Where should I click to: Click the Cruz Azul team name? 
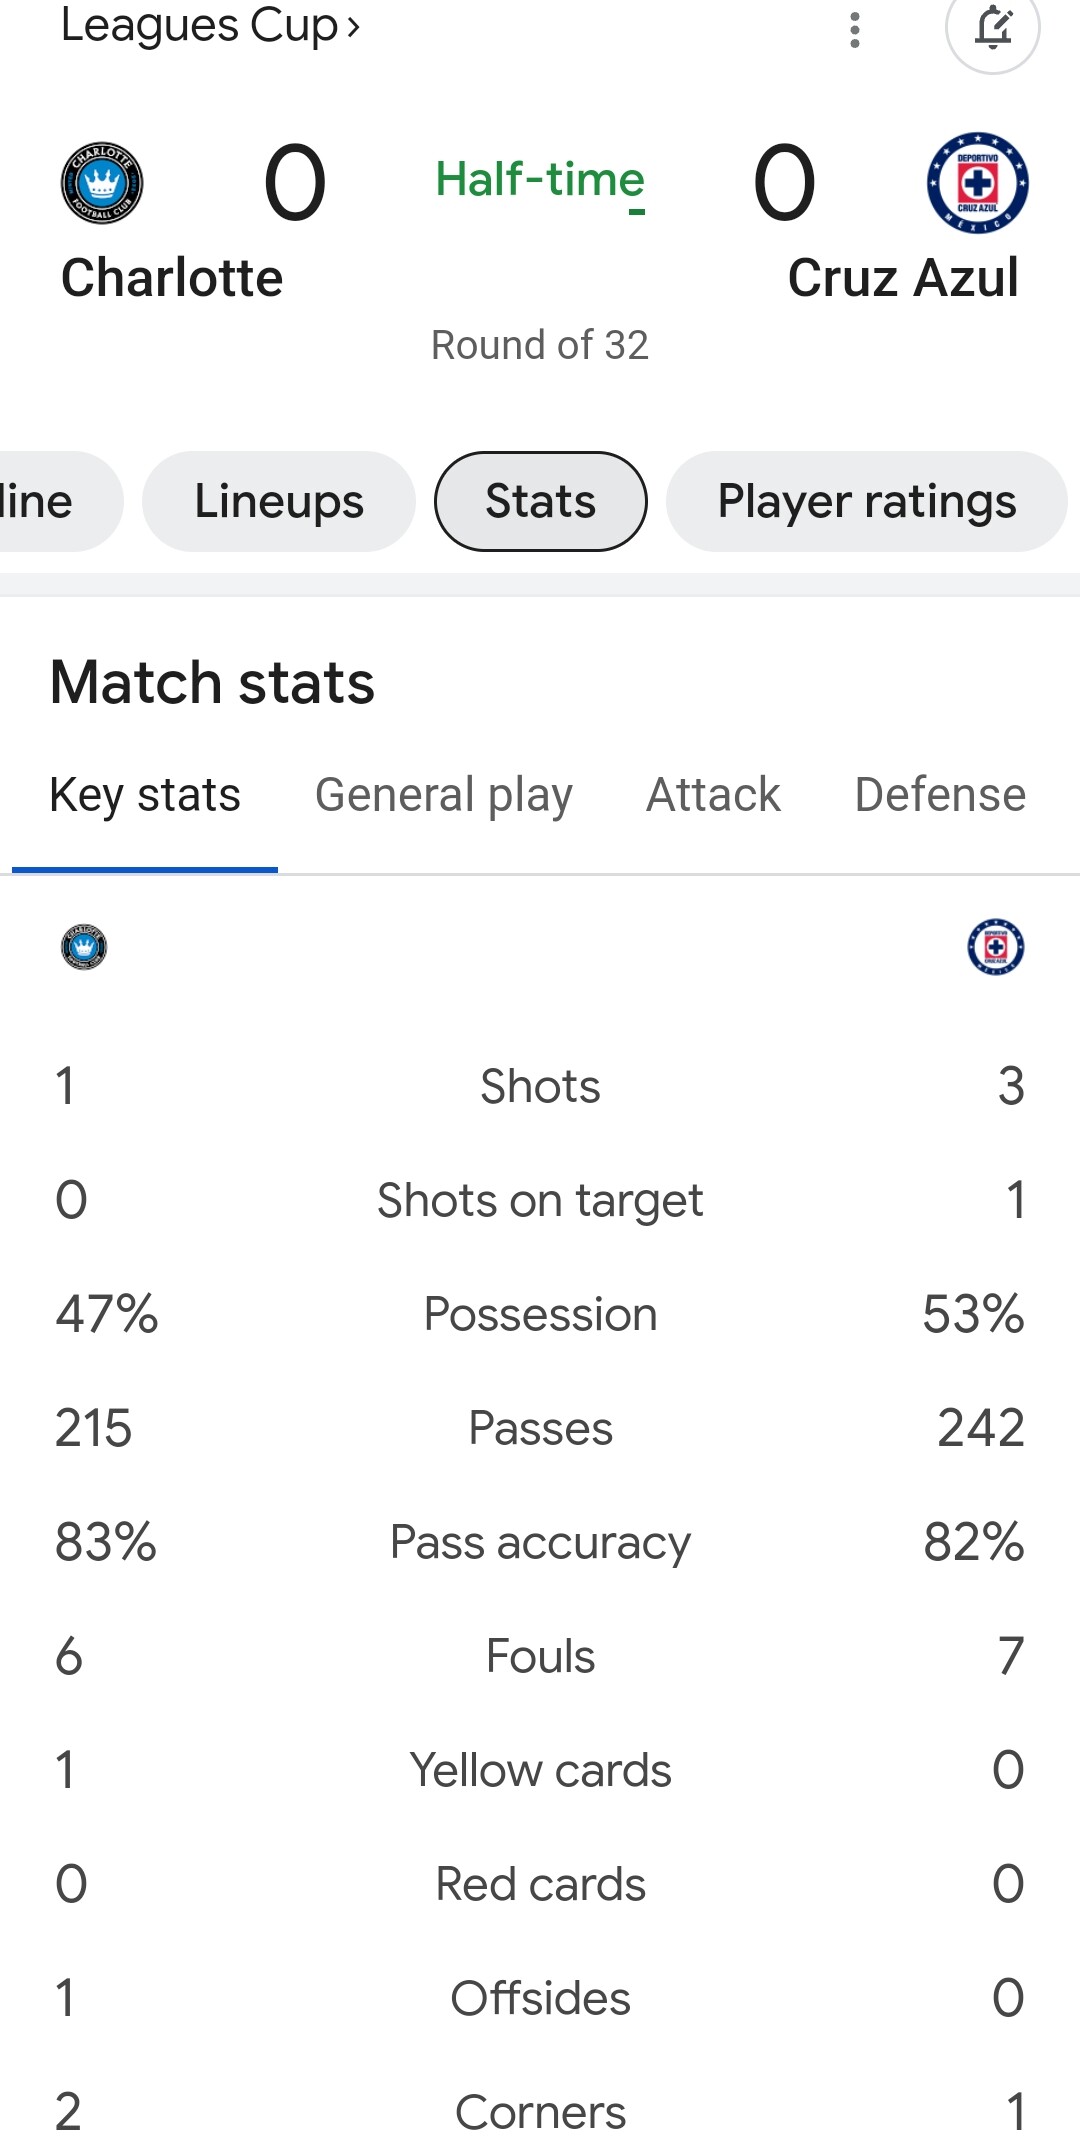click(903, 278)
